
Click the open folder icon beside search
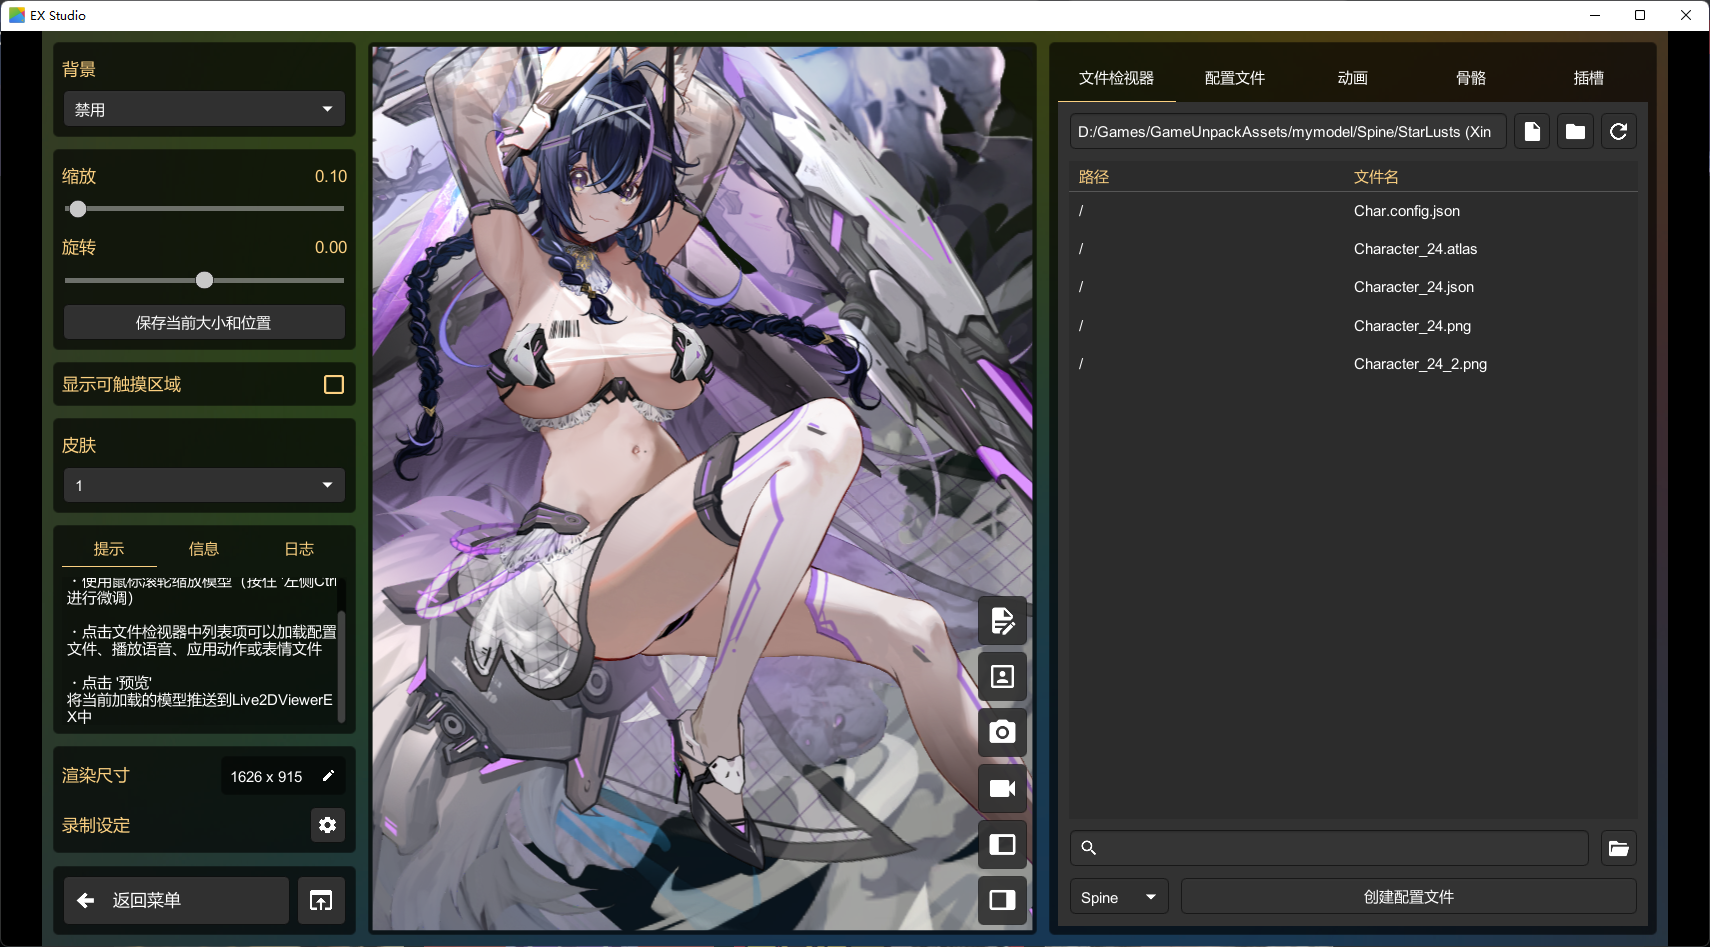tap(1619, 848)
